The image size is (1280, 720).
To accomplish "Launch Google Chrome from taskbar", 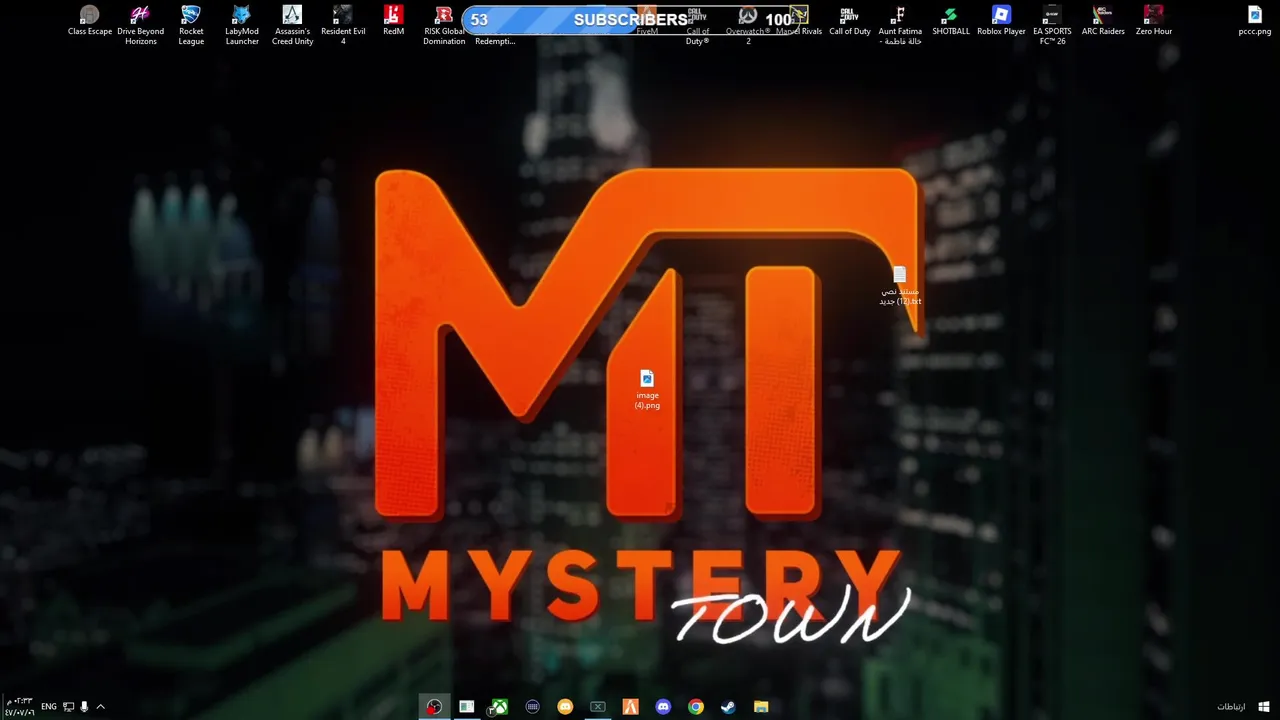I will click(x=696, y=707).
